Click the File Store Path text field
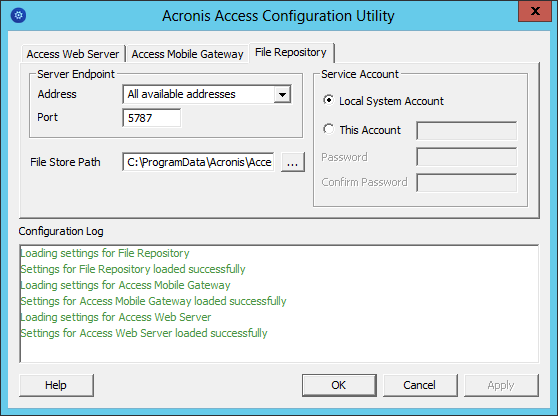 [x=199, y=162]
